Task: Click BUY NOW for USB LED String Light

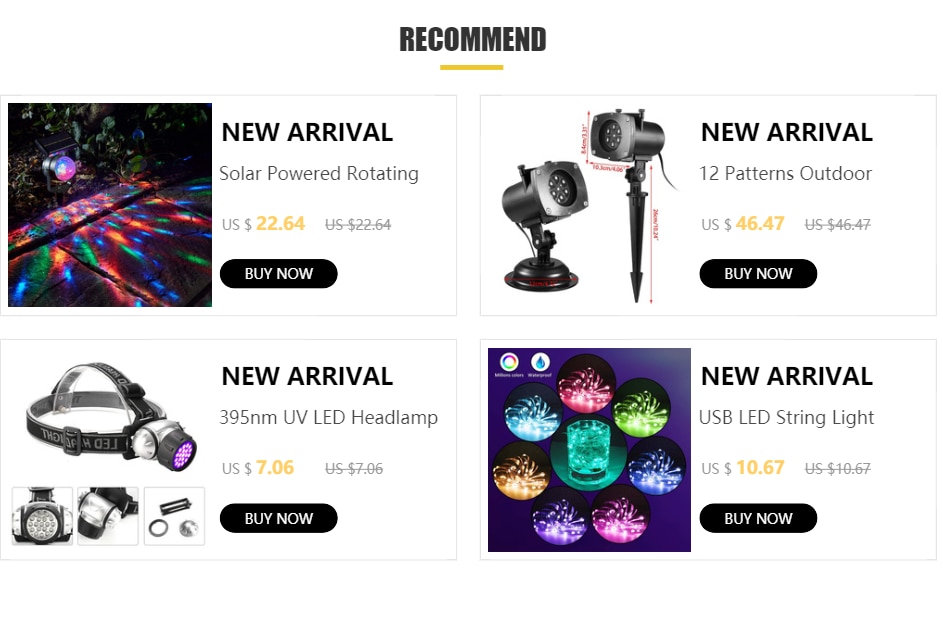Action: coord(758,518)
